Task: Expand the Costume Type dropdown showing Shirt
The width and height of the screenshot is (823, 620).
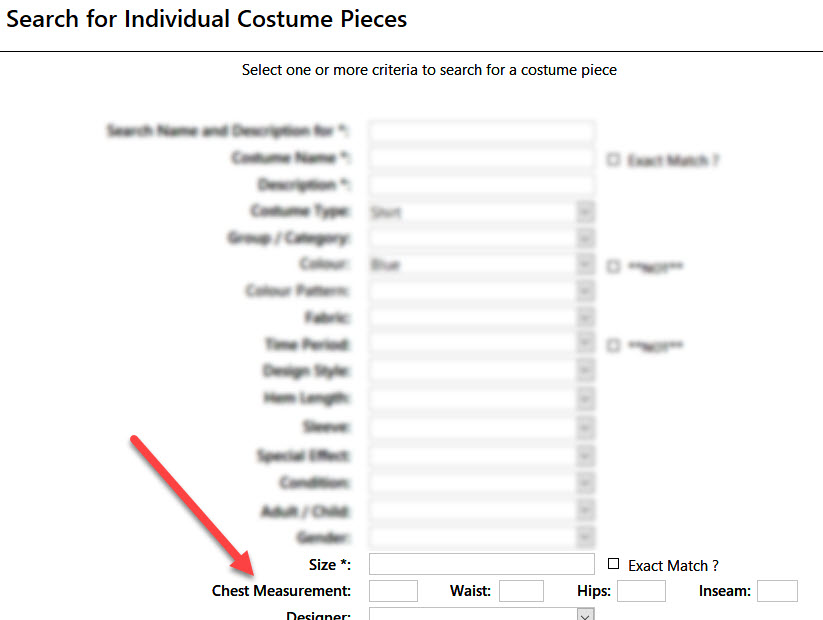Action: (481, 212)
